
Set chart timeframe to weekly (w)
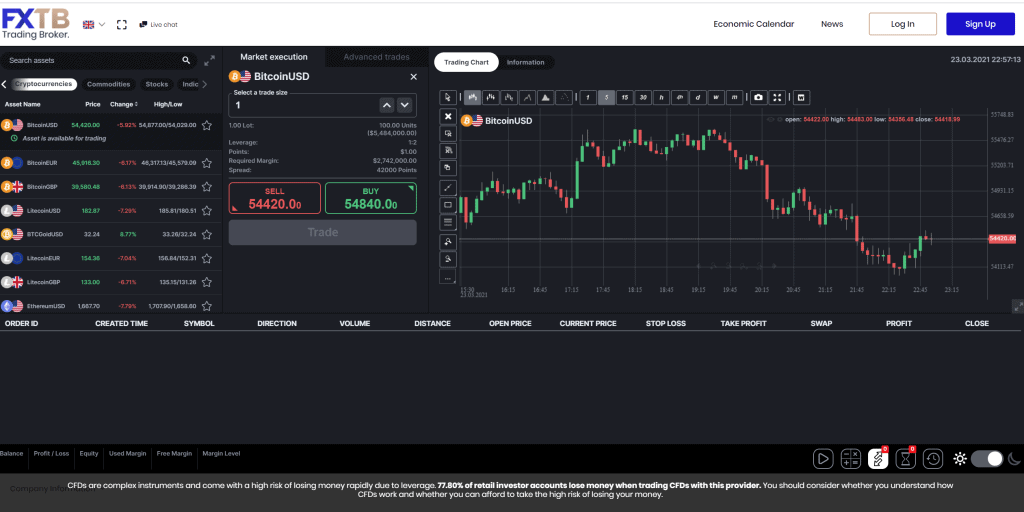716,97
